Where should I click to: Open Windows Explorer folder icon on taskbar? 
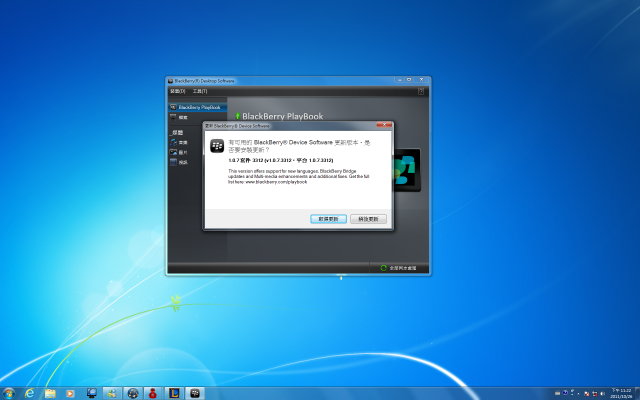click(x=50, y=393)
